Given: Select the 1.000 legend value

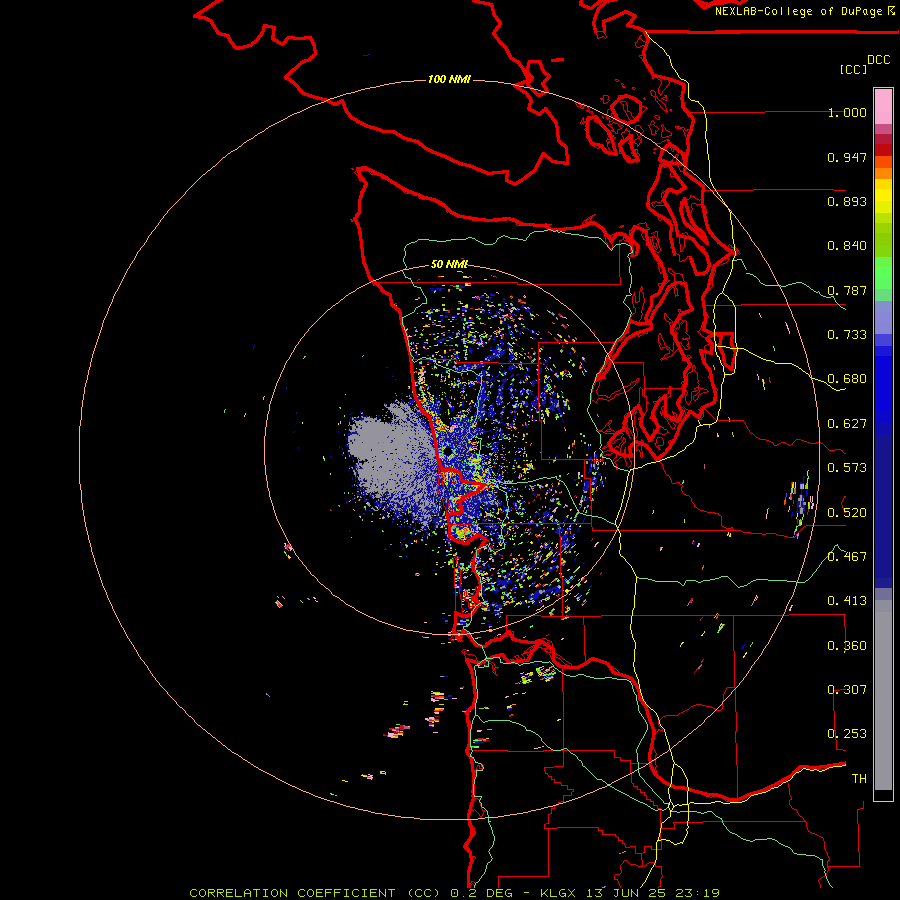Looking at the screenshot, I should click(847, 112).
